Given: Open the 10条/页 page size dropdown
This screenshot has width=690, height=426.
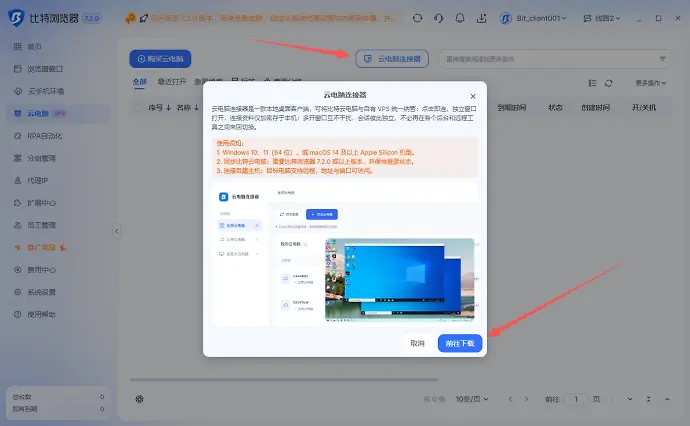Looking at the screenshot, I should click(472, 399).
